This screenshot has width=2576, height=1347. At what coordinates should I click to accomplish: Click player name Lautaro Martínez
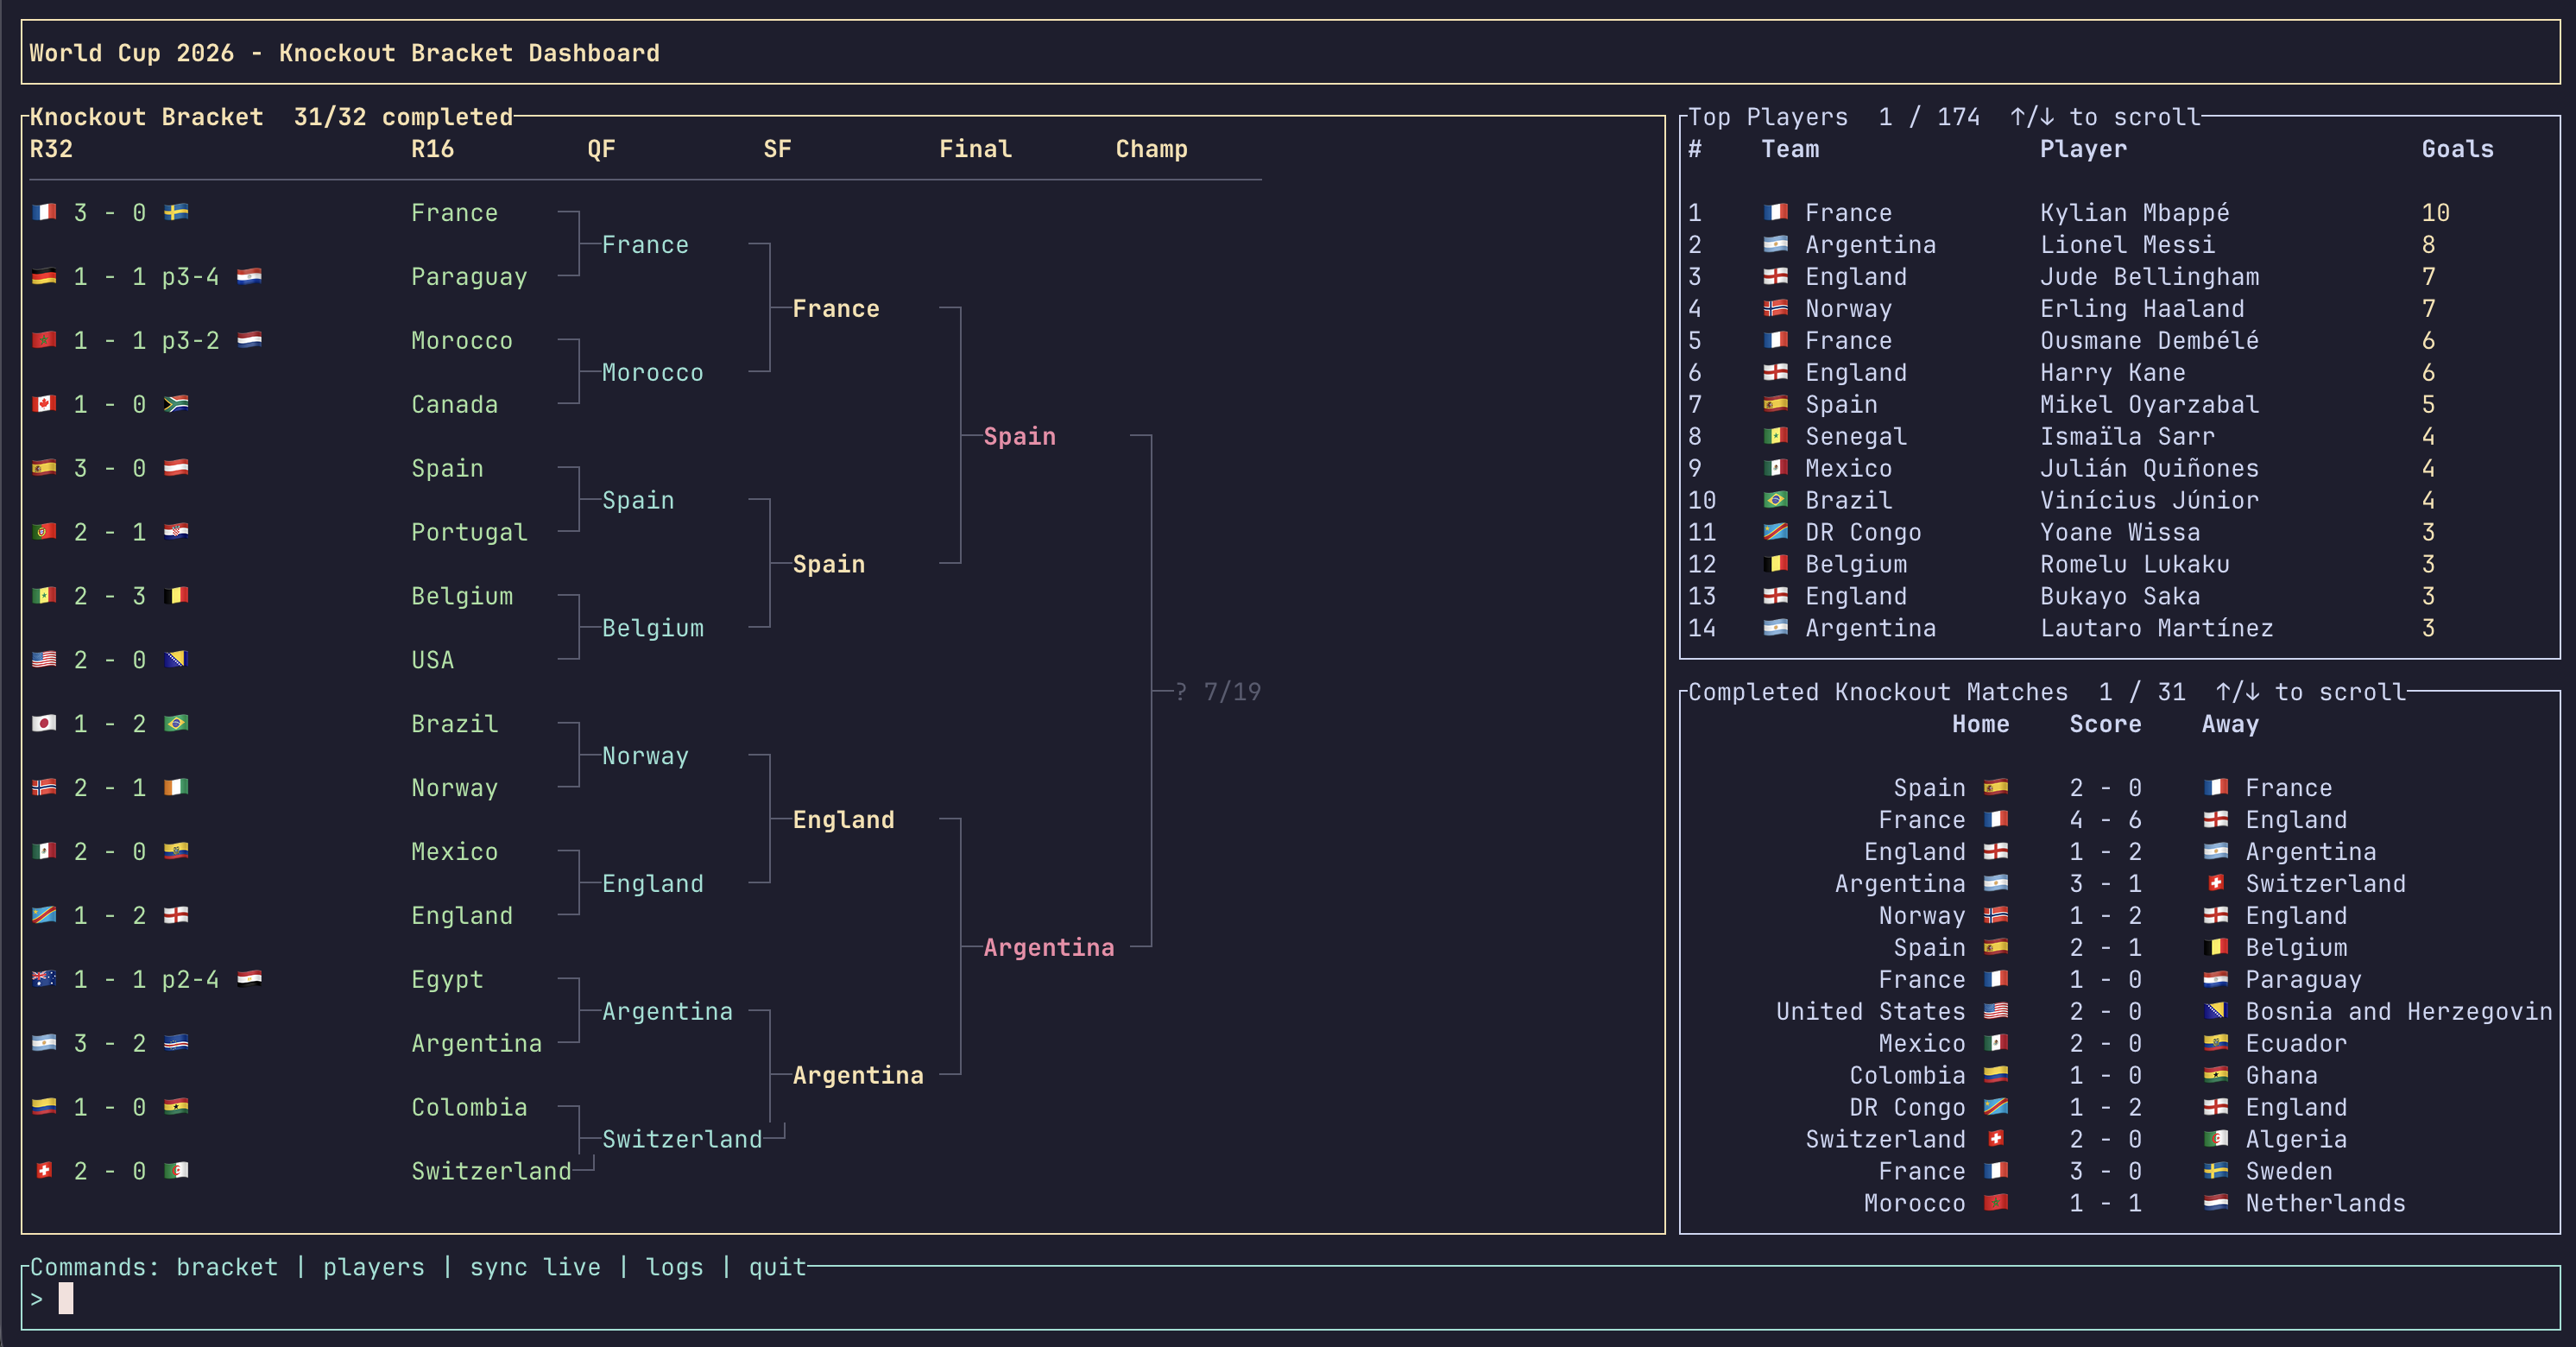pos(2156,628)
